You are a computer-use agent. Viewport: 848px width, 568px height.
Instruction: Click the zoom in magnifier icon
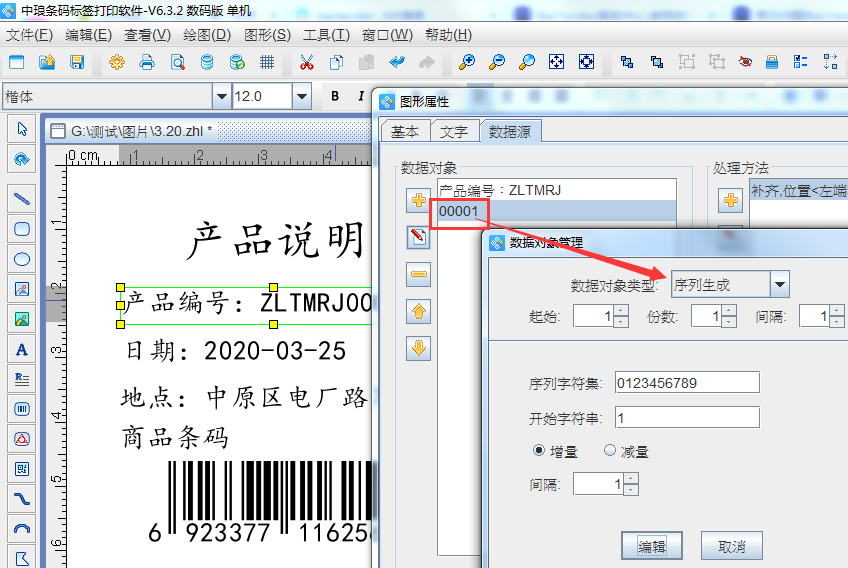[466, 62]
